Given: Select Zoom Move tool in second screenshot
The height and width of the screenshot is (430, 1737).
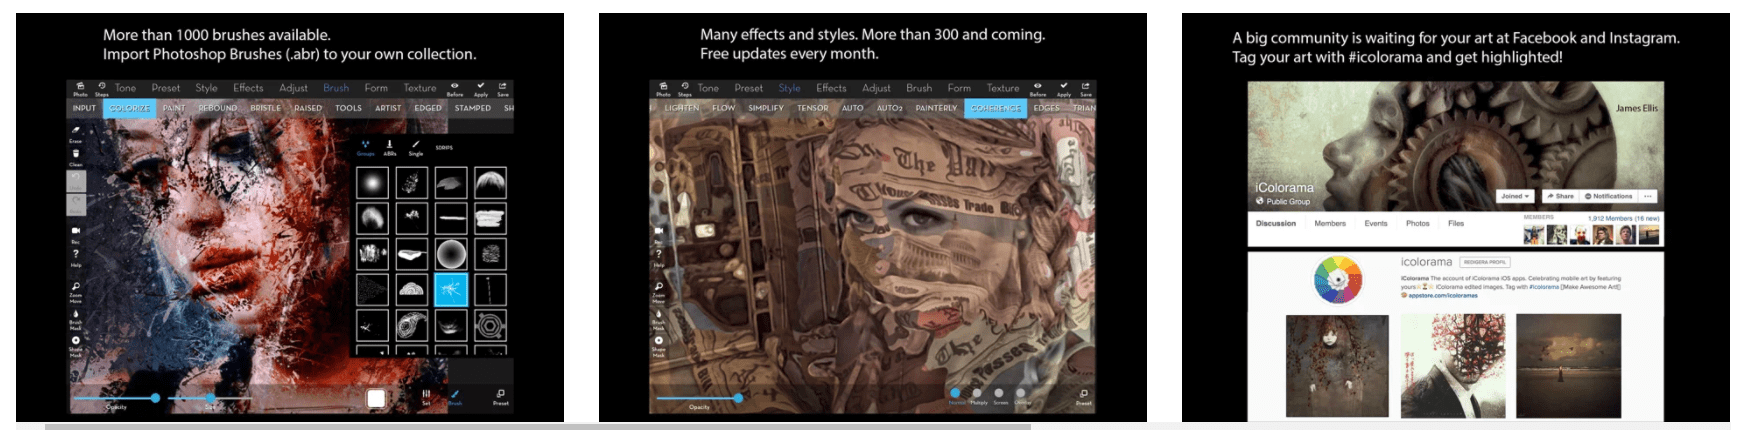Looking at the screenshot, I should (658, 291).
